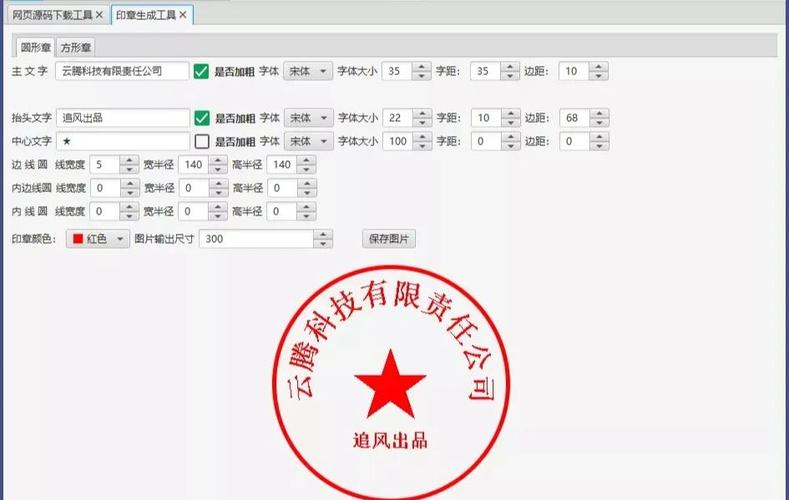This screenshot has height=500, width=789.
Task: Decrease 图片输出尺寸 value
Action: click(x=323, y=243)
